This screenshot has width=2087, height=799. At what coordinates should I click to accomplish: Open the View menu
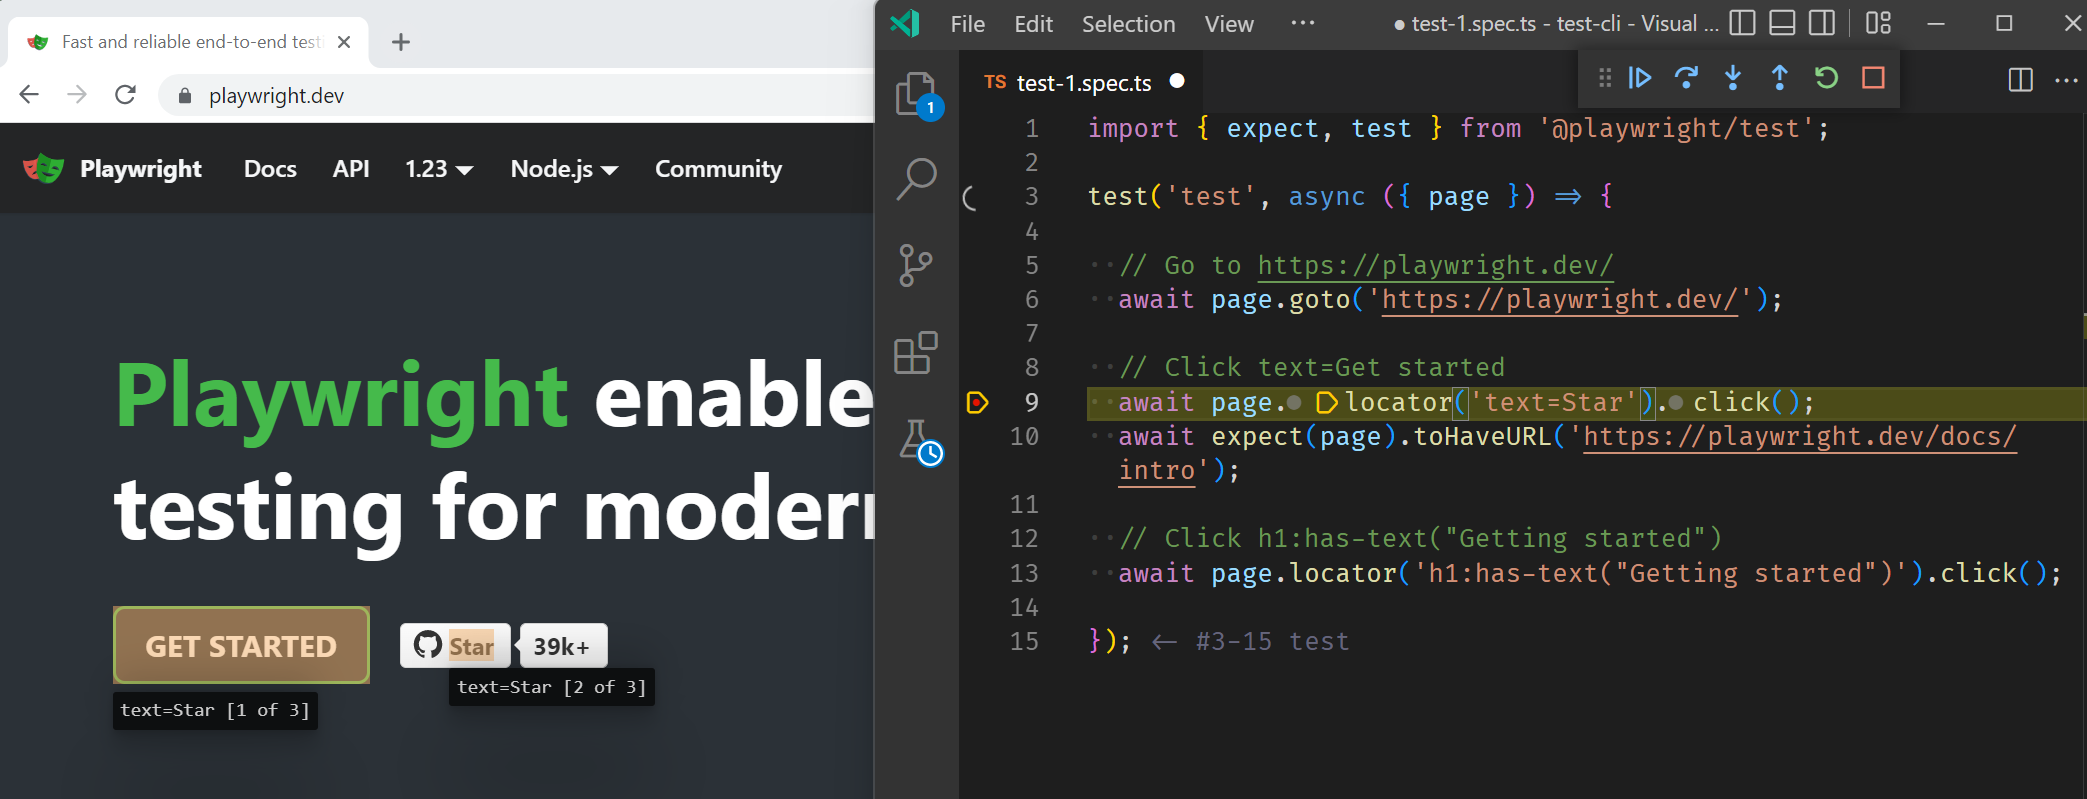tap(1229, 24)
